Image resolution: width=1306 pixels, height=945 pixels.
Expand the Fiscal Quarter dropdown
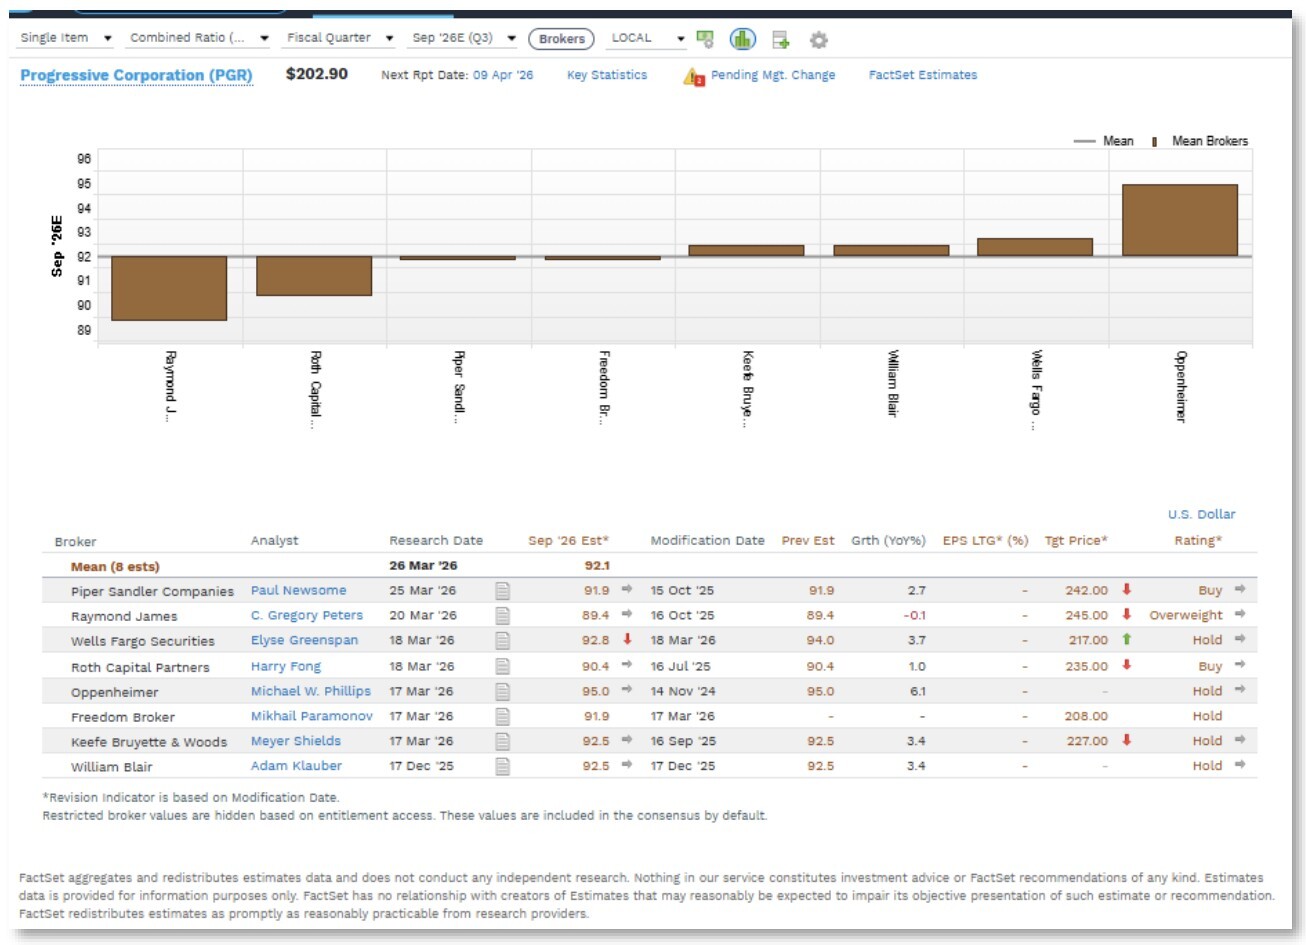click(x=340, y=38)
